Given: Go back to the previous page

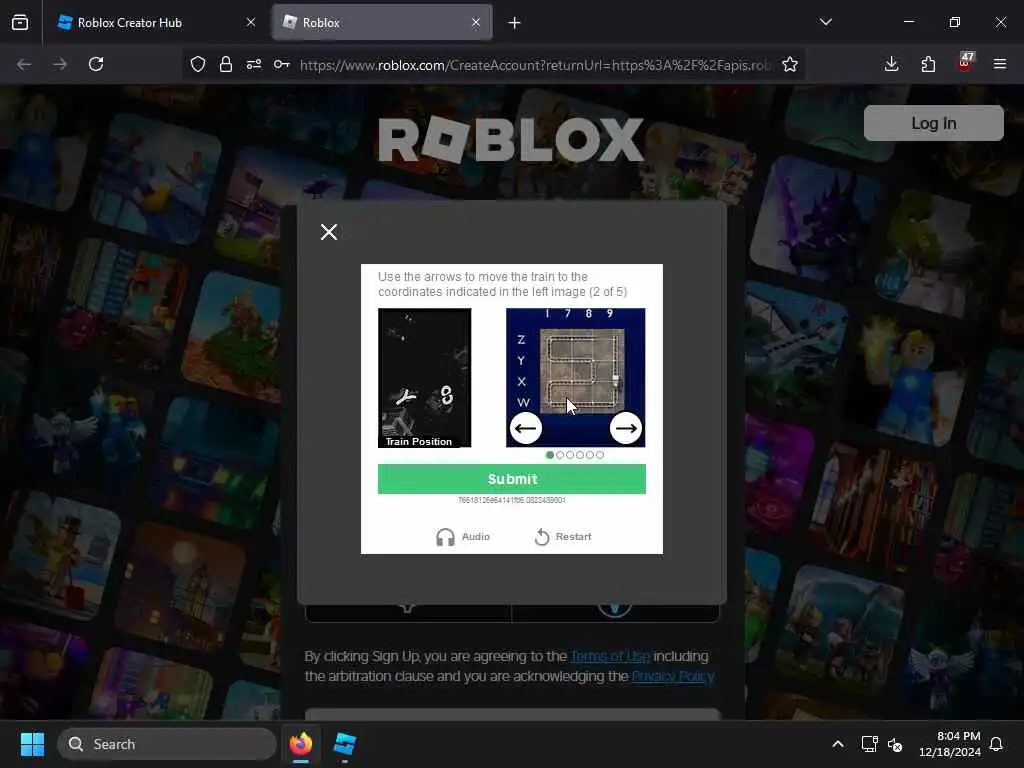Looking at the screenshot, I should (24, 64).
